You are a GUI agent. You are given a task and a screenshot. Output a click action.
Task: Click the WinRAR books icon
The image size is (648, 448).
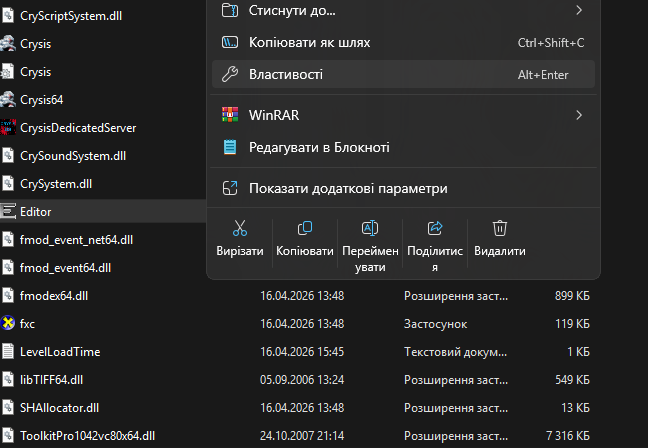coord(230,115)
